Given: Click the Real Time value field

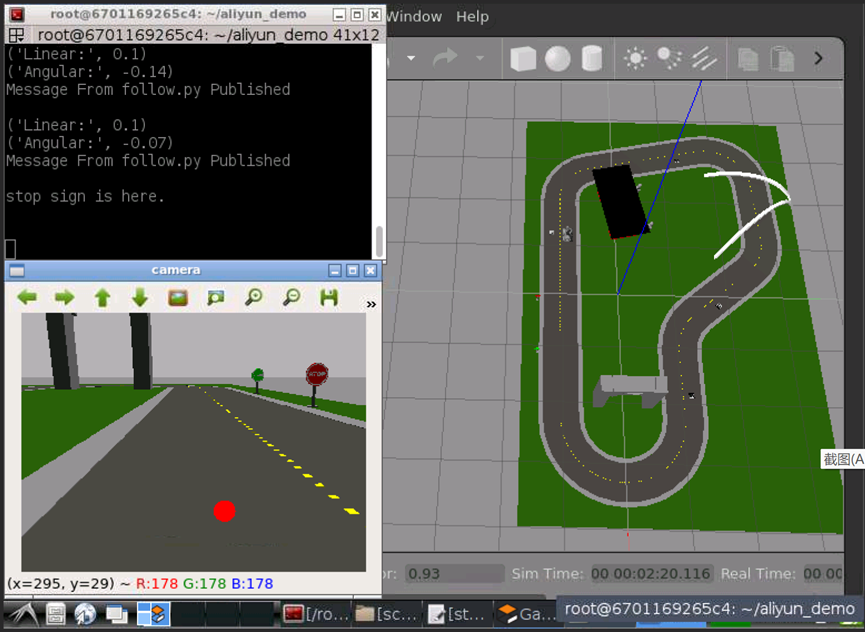Looking at the screenshot, I should pos(823,574).
